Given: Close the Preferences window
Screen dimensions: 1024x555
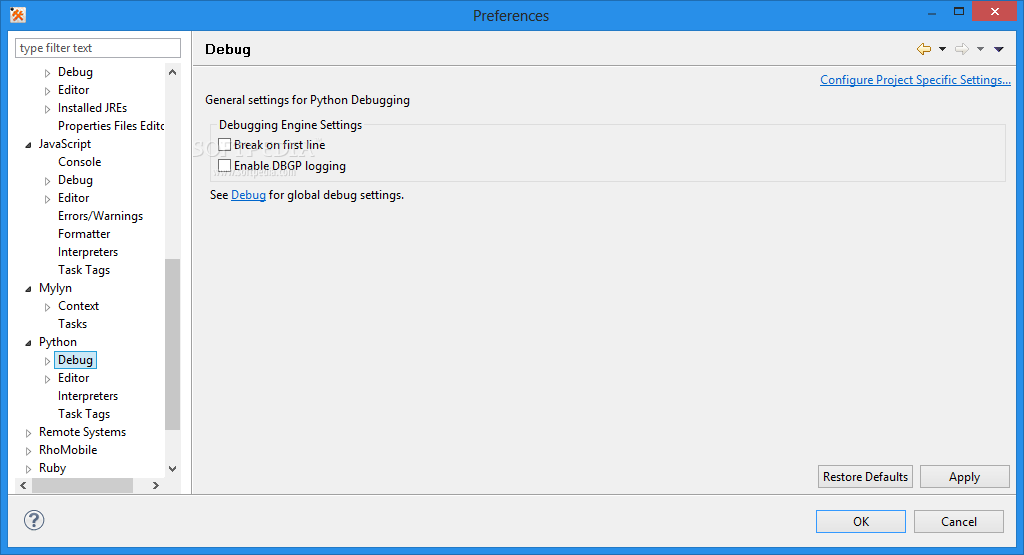Looking at the screenshot, I should point(995,12).
